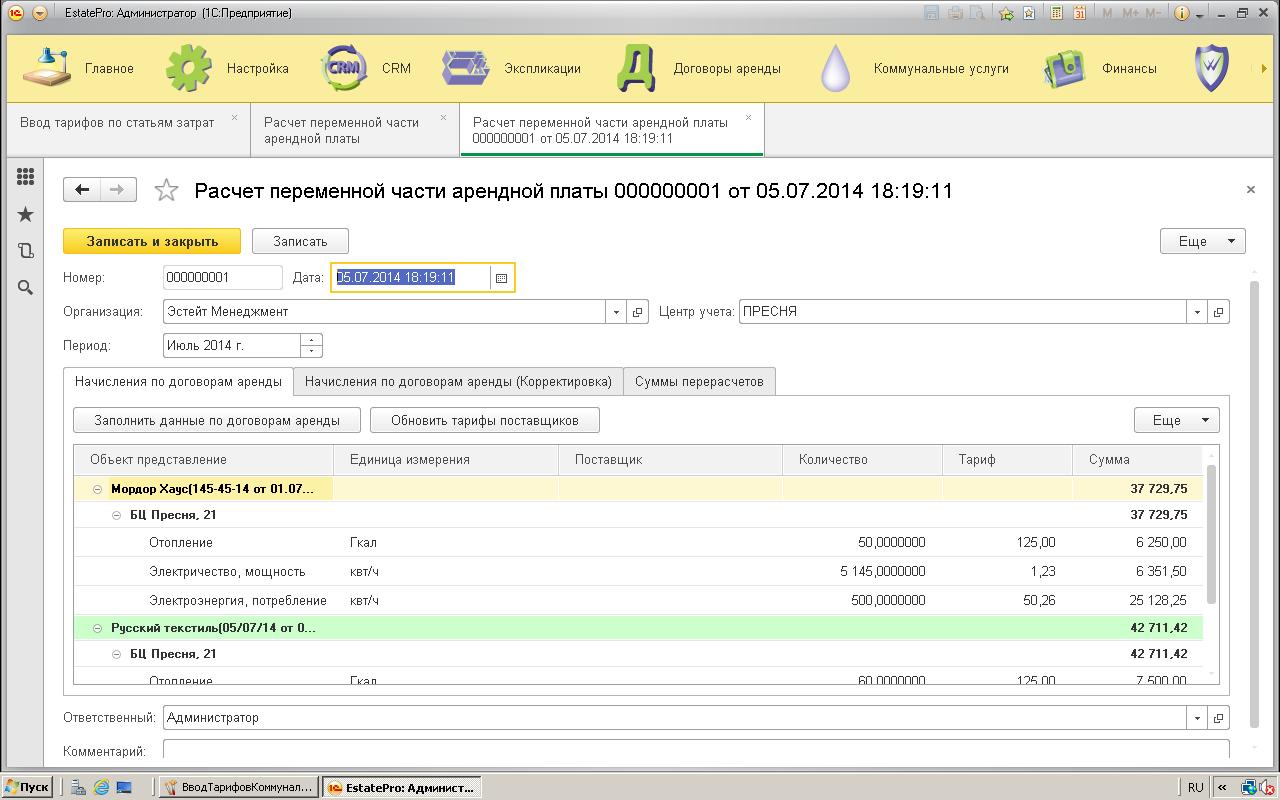Close the Ввод тарифов tab

click(x=235, y=118)
